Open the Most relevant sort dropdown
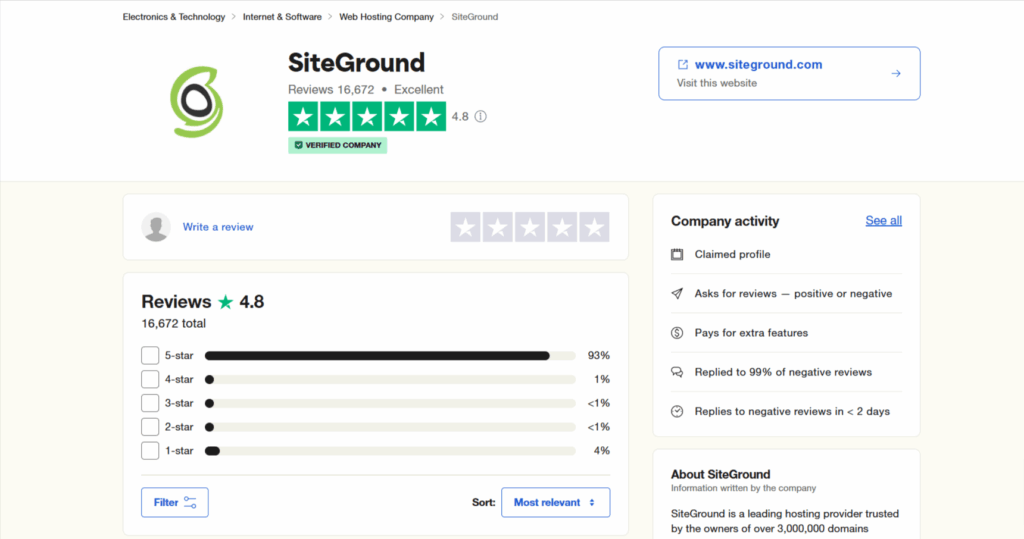The height and width of the screenshot is (539, 1024). (x=555, y=502)
